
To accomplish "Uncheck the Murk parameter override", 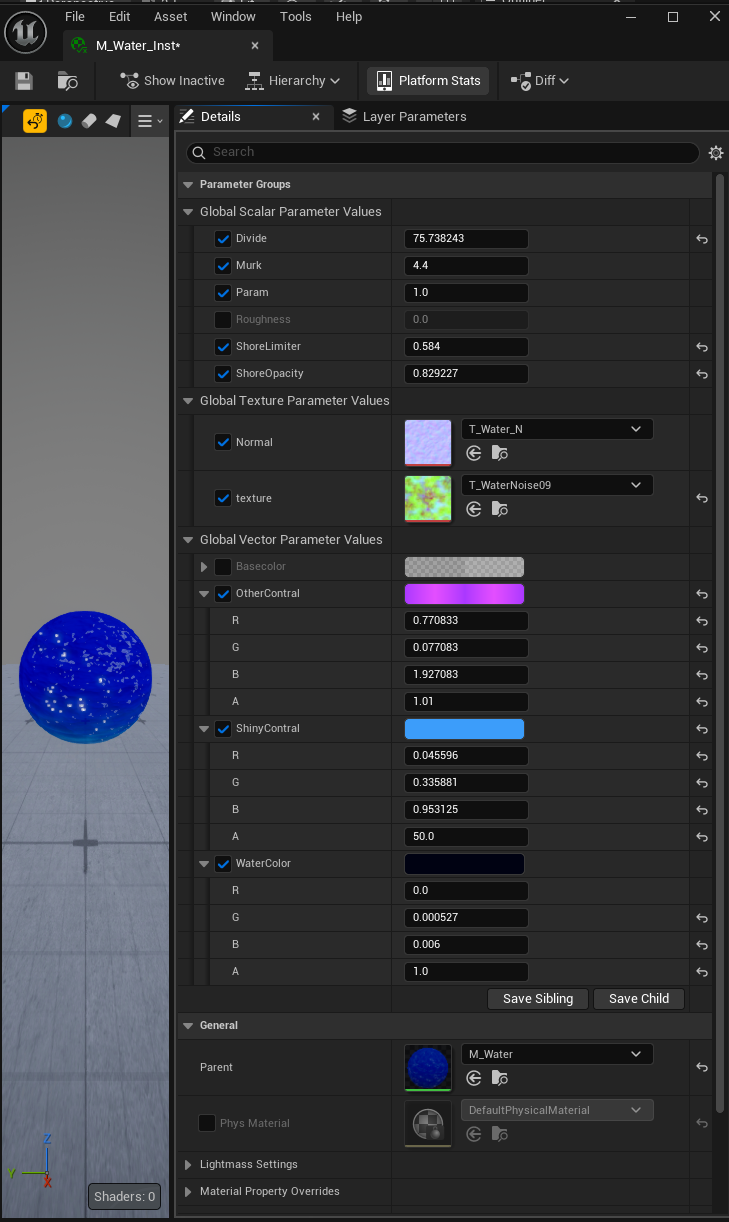I will pos(223,266).
